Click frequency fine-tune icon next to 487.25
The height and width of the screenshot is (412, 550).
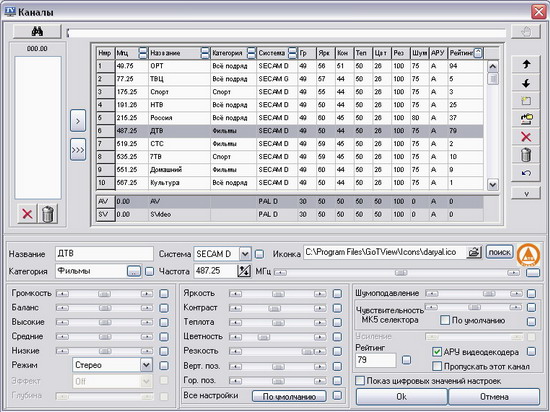pyautogui.click(x=244, y=271)
